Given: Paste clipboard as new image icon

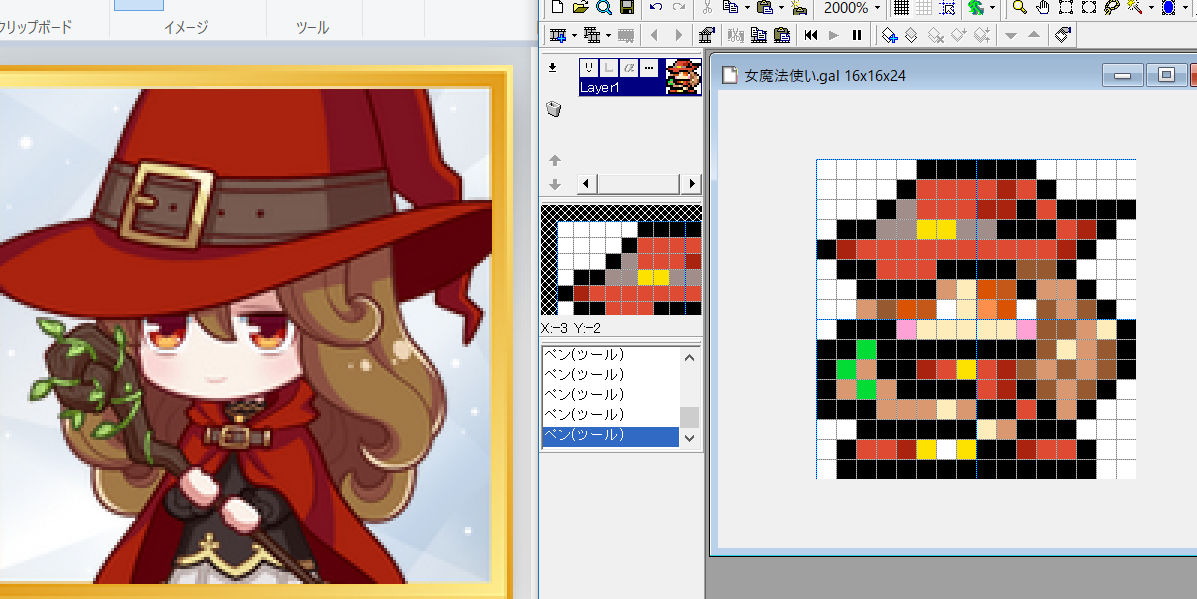Looking at the screenshot, I should click(x=799, y=8).
